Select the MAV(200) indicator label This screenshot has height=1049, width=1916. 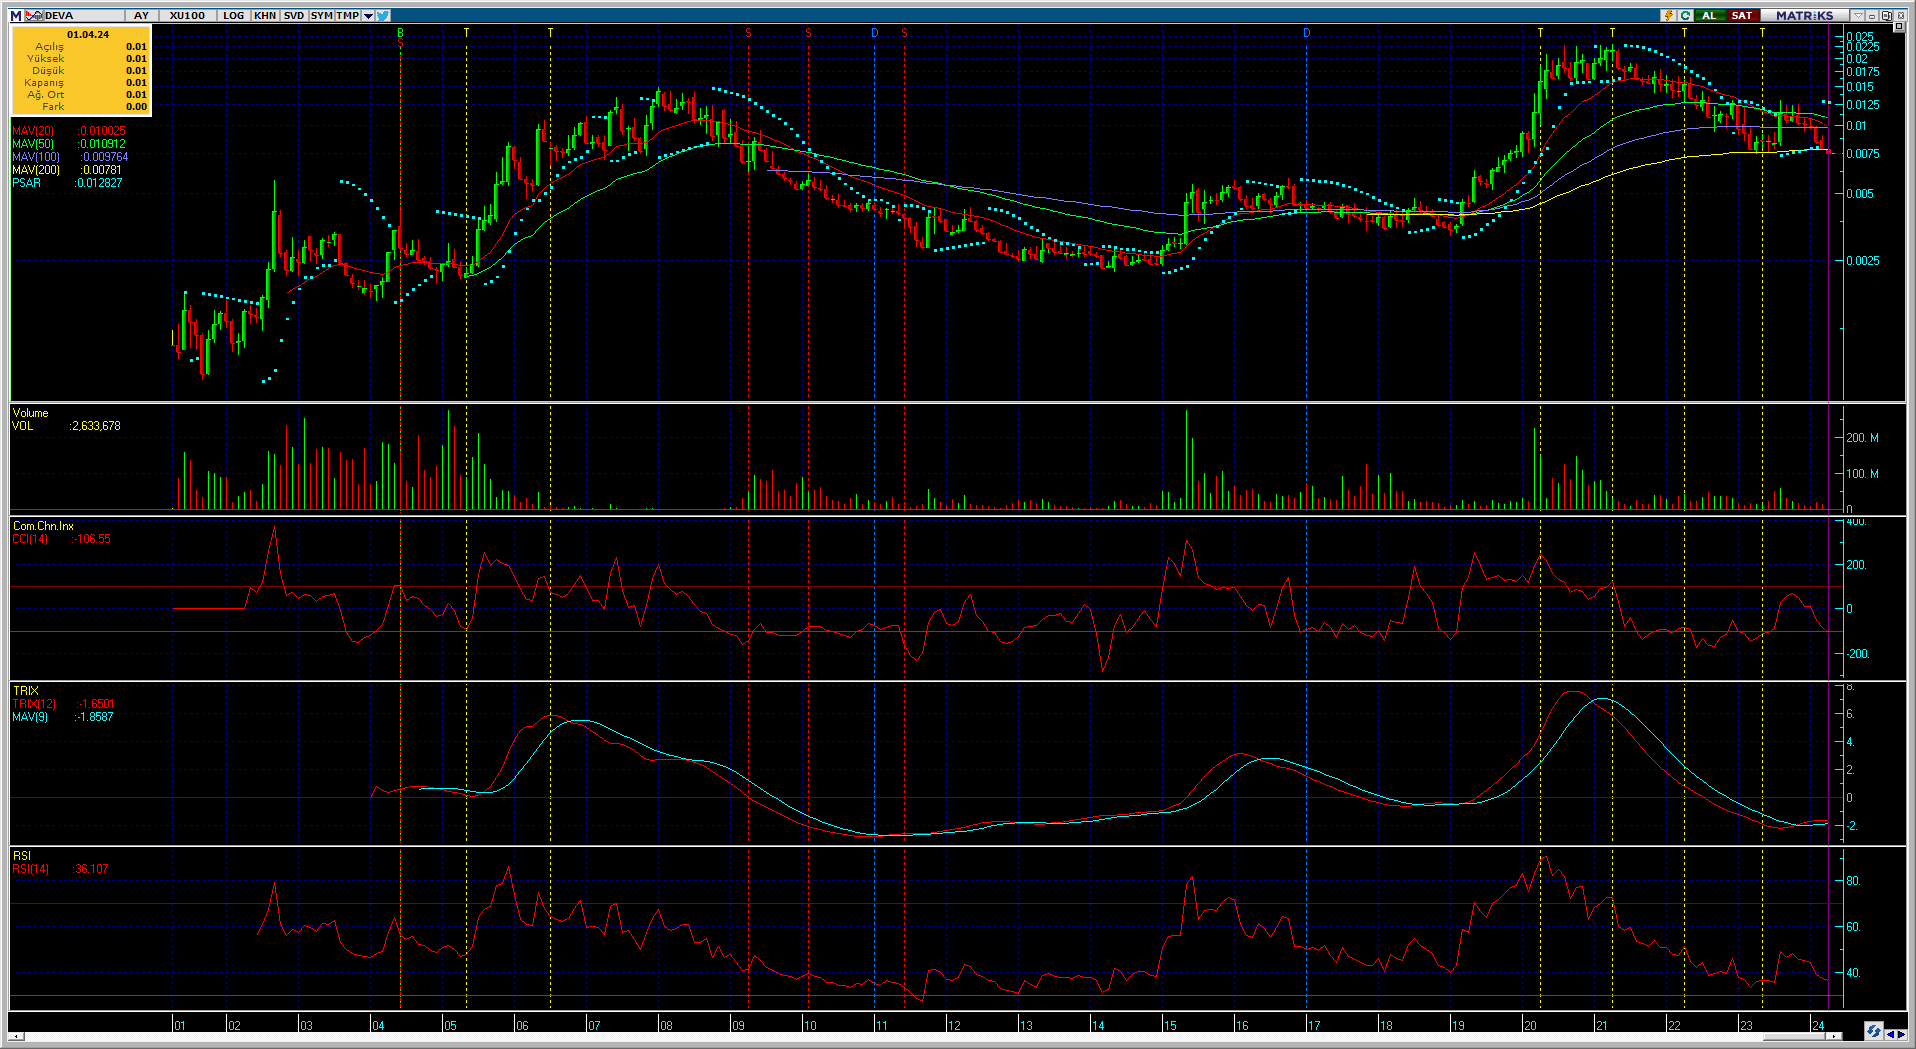pos(36,170)
